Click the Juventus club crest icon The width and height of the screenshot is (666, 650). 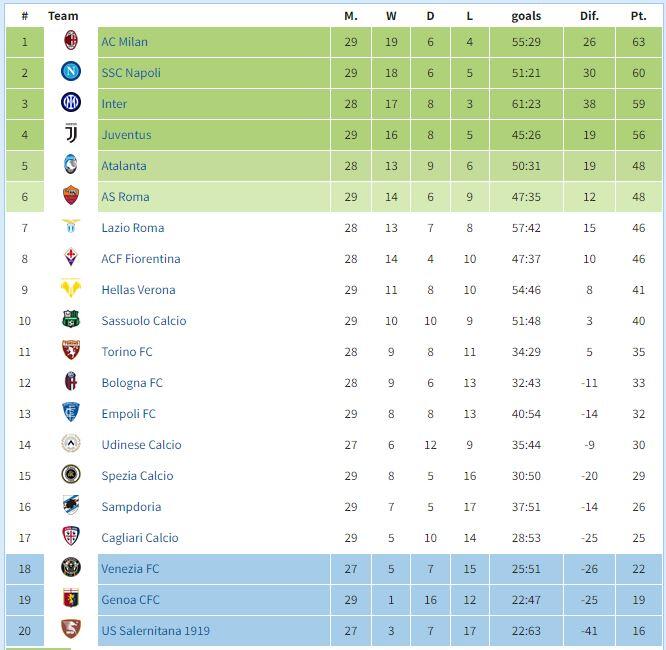pos(71,135)
